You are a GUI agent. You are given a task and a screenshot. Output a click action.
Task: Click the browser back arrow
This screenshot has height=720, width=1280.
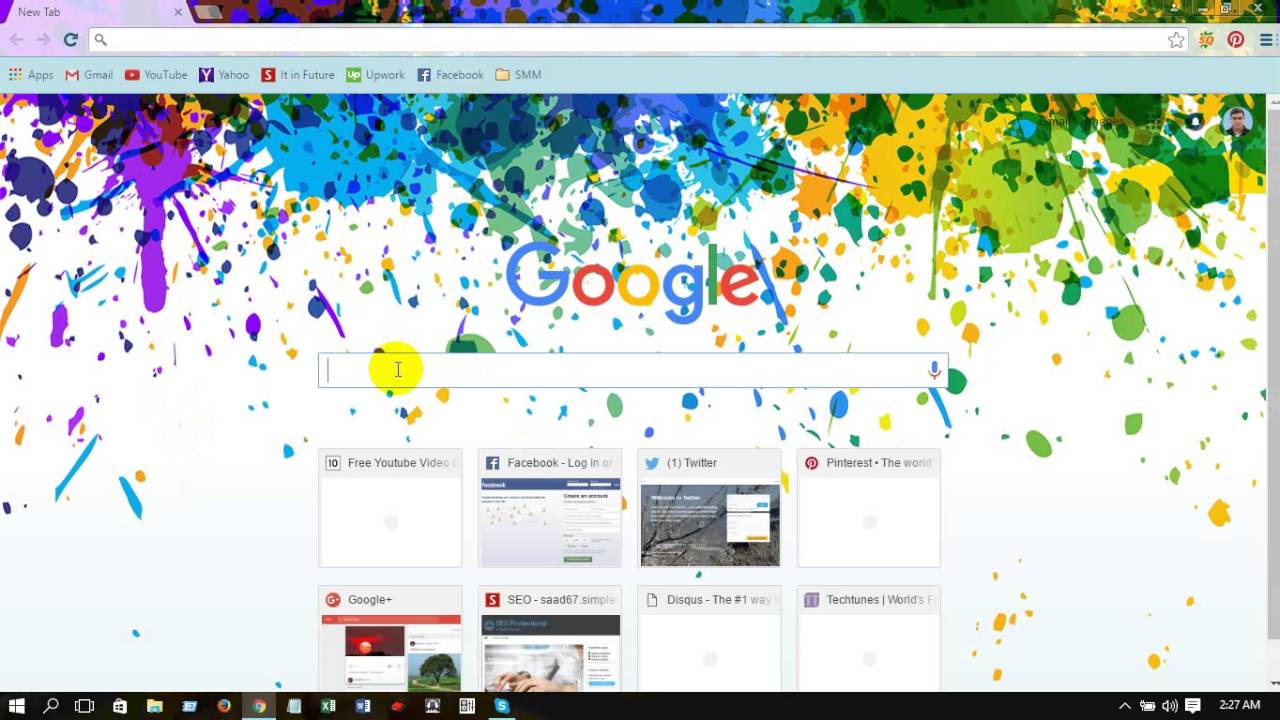coord(16,40)
